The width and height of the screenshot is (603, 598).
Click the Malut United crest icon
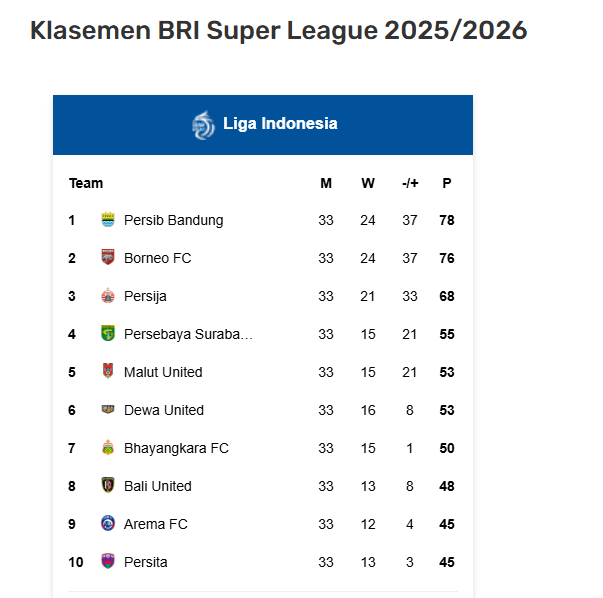[108, 371]
